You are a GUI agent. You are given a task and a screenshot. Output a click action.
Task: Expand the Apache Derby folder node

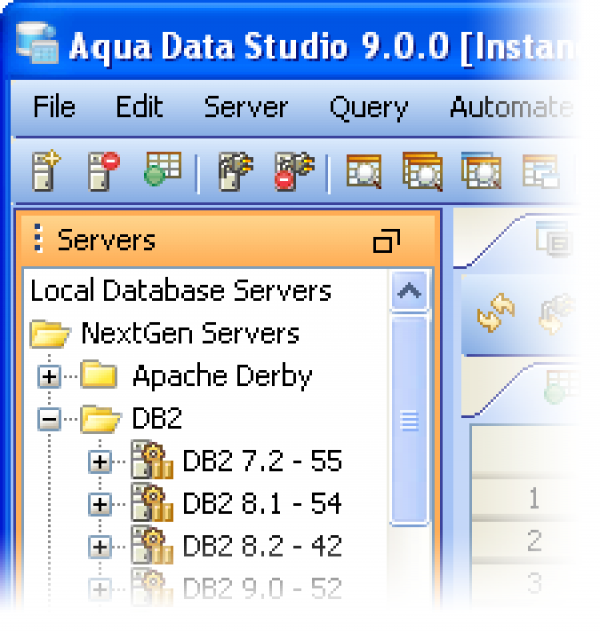[x=49, y=377]
